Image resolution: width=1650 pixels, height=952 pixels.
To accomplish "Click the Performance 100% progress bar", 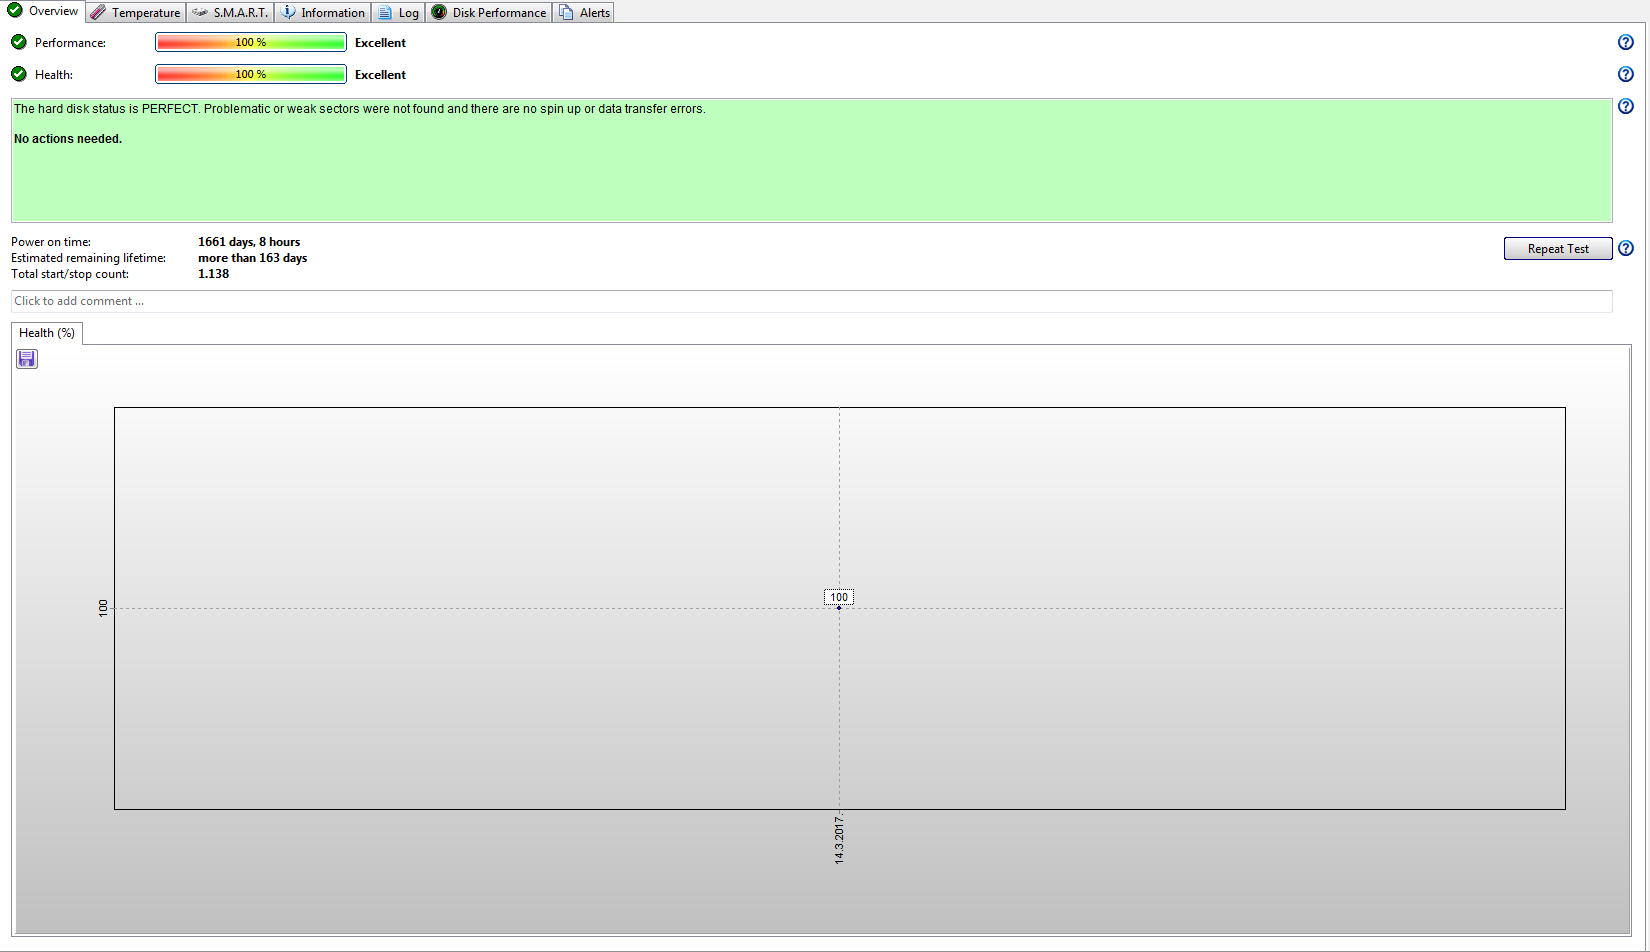I will (x=250, y=42).
